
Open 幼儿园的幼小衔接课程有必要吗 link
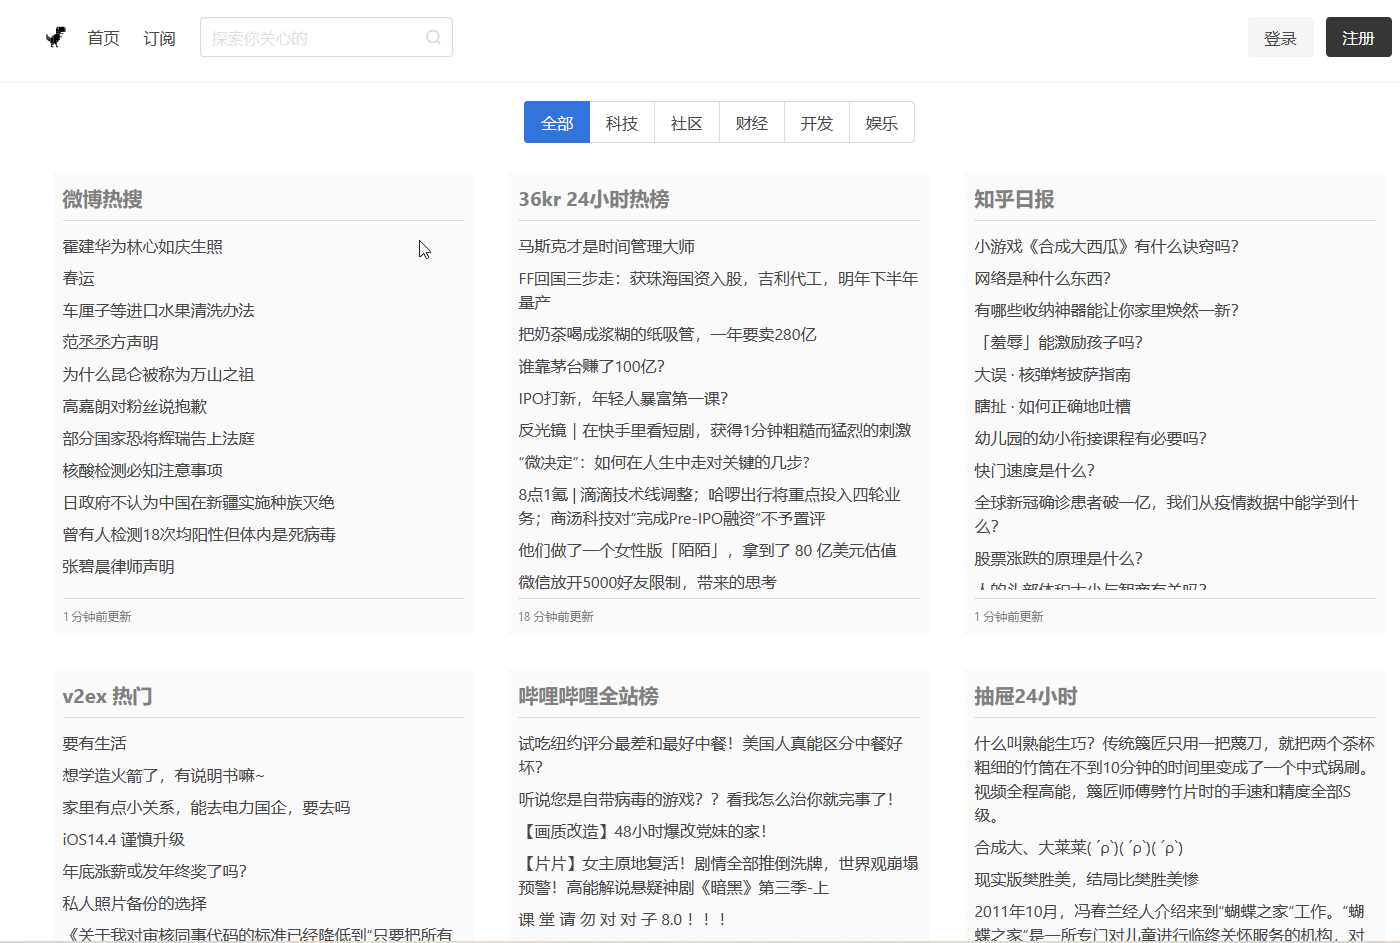tap(1090, 439)
